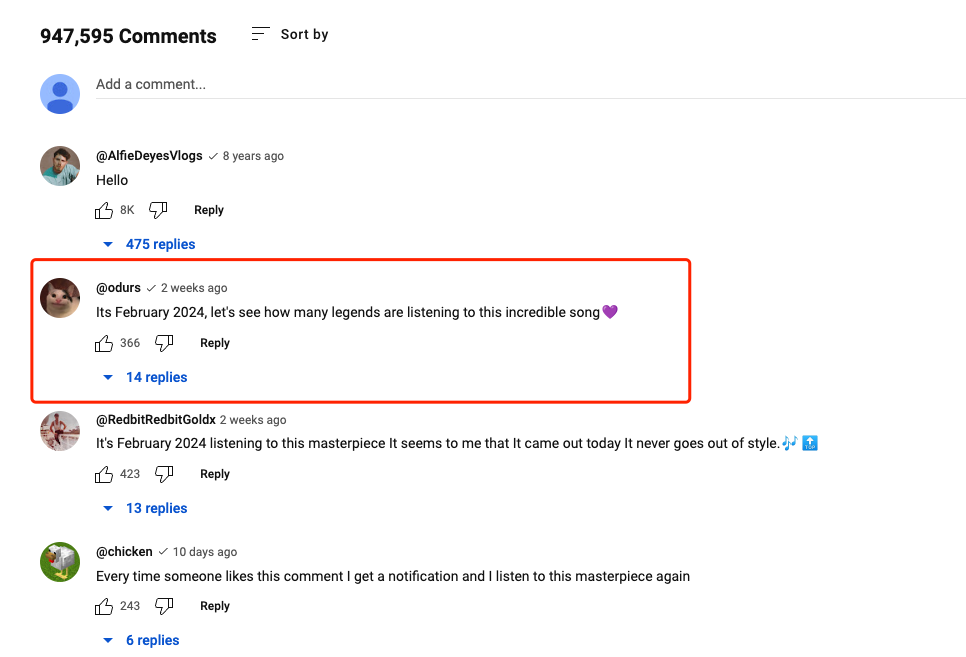Dislike the AlfieDeyesVlogs "Hello" comment
Viewport: 966px width, 657px height.
158,210
